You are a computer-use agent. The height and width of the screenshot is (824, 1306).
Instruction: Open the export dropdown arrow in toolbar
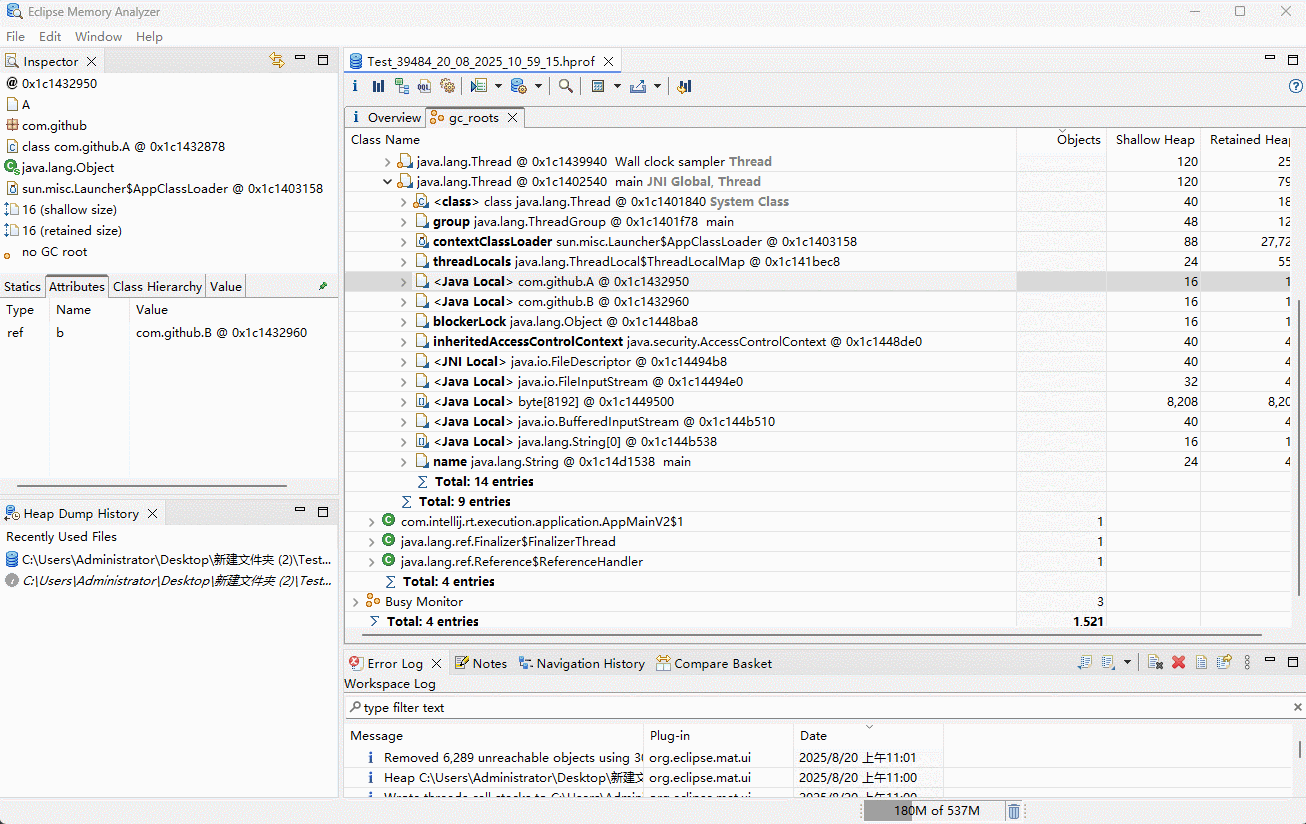click(x=657, y=86)
